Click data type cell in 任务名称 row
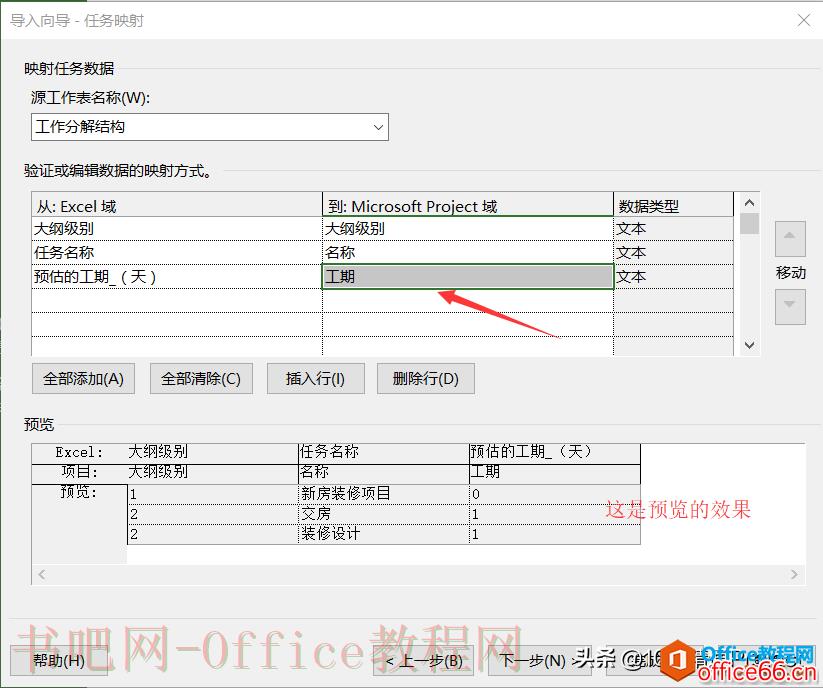Image resolution: width=823 pixels, height=688 pixels. click(x=673, y=252)
